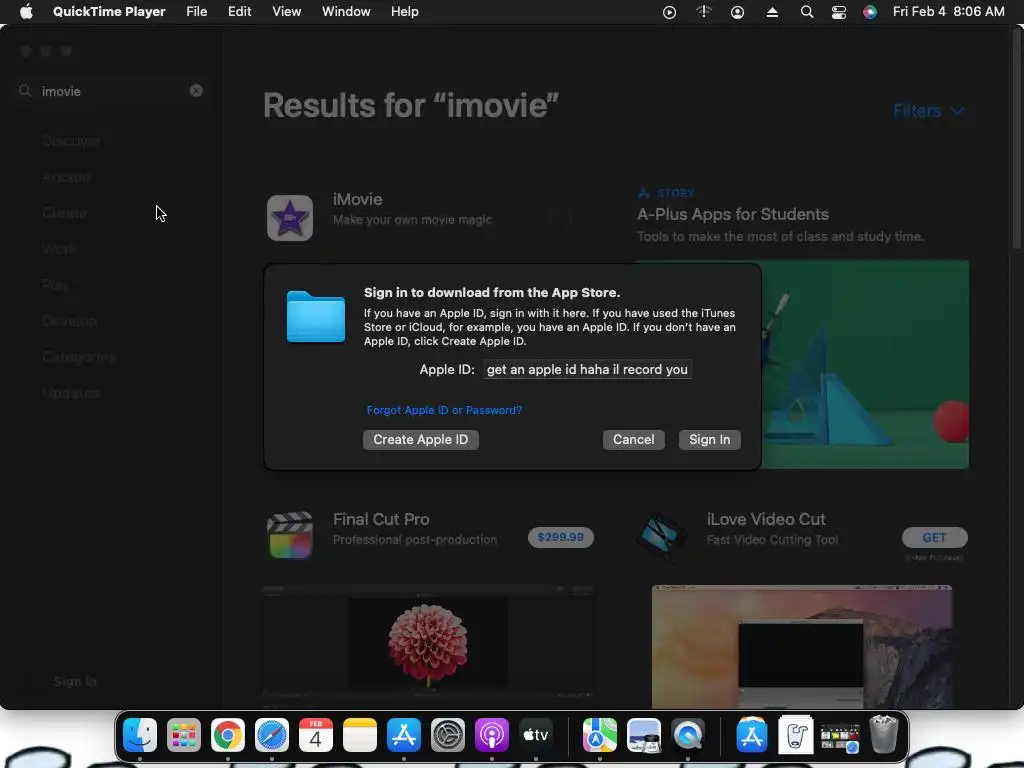1024x768 pixels.
Task: Open Calendar from the Dock
Action: pyautogui.click(x=315, y=735)
